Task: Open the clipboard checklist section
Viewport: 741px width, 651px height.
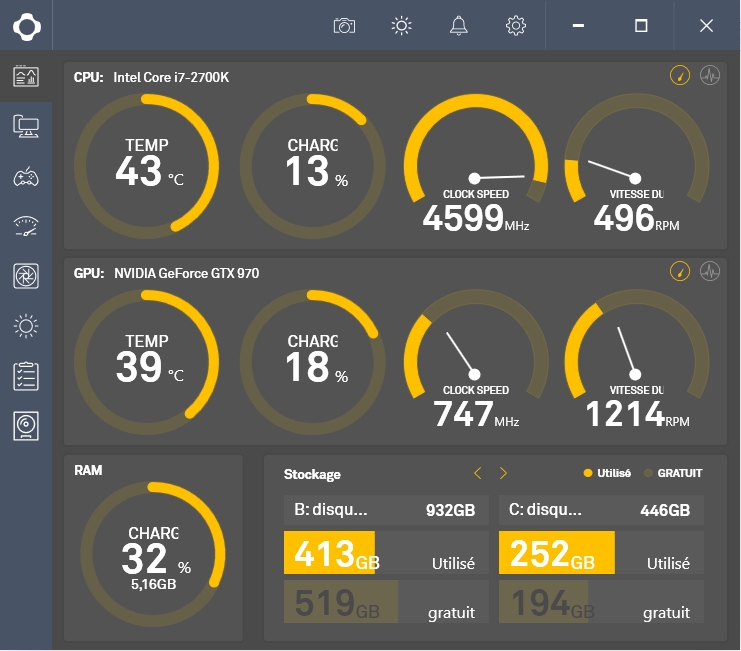Action: (x=26, y=376)
